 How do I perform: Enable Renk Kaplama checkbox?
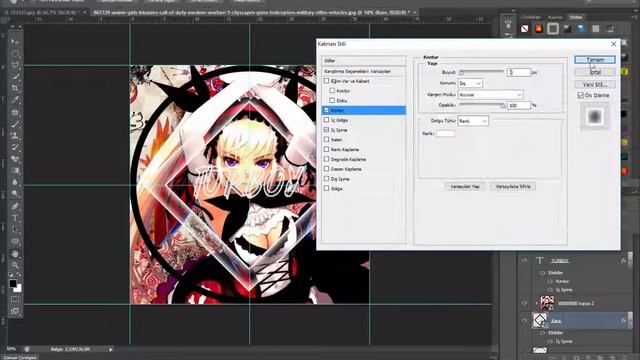point(327,149)
